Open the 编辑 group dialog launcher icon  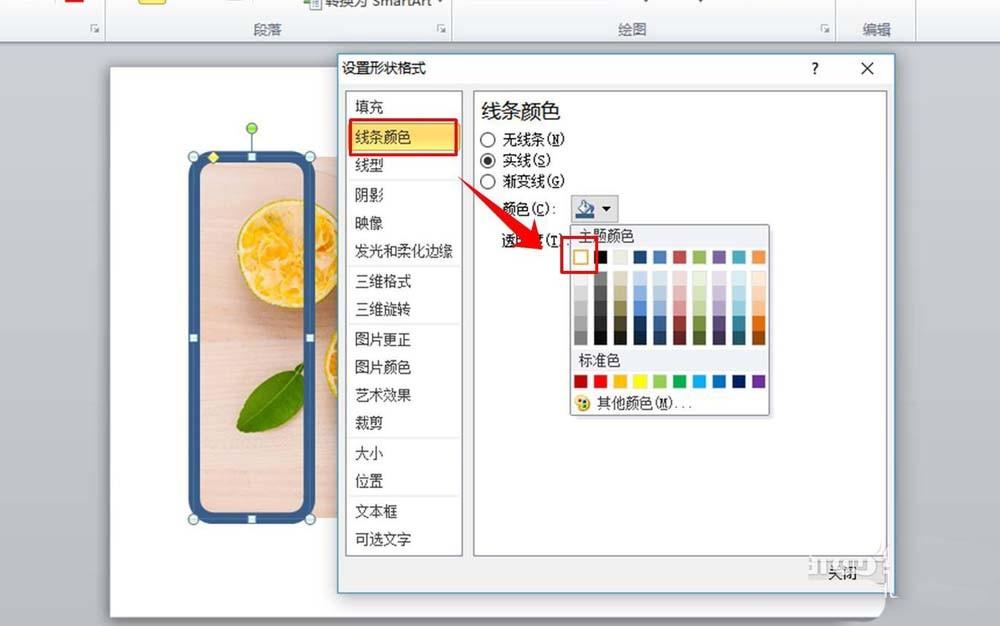(x=910, y=28)
